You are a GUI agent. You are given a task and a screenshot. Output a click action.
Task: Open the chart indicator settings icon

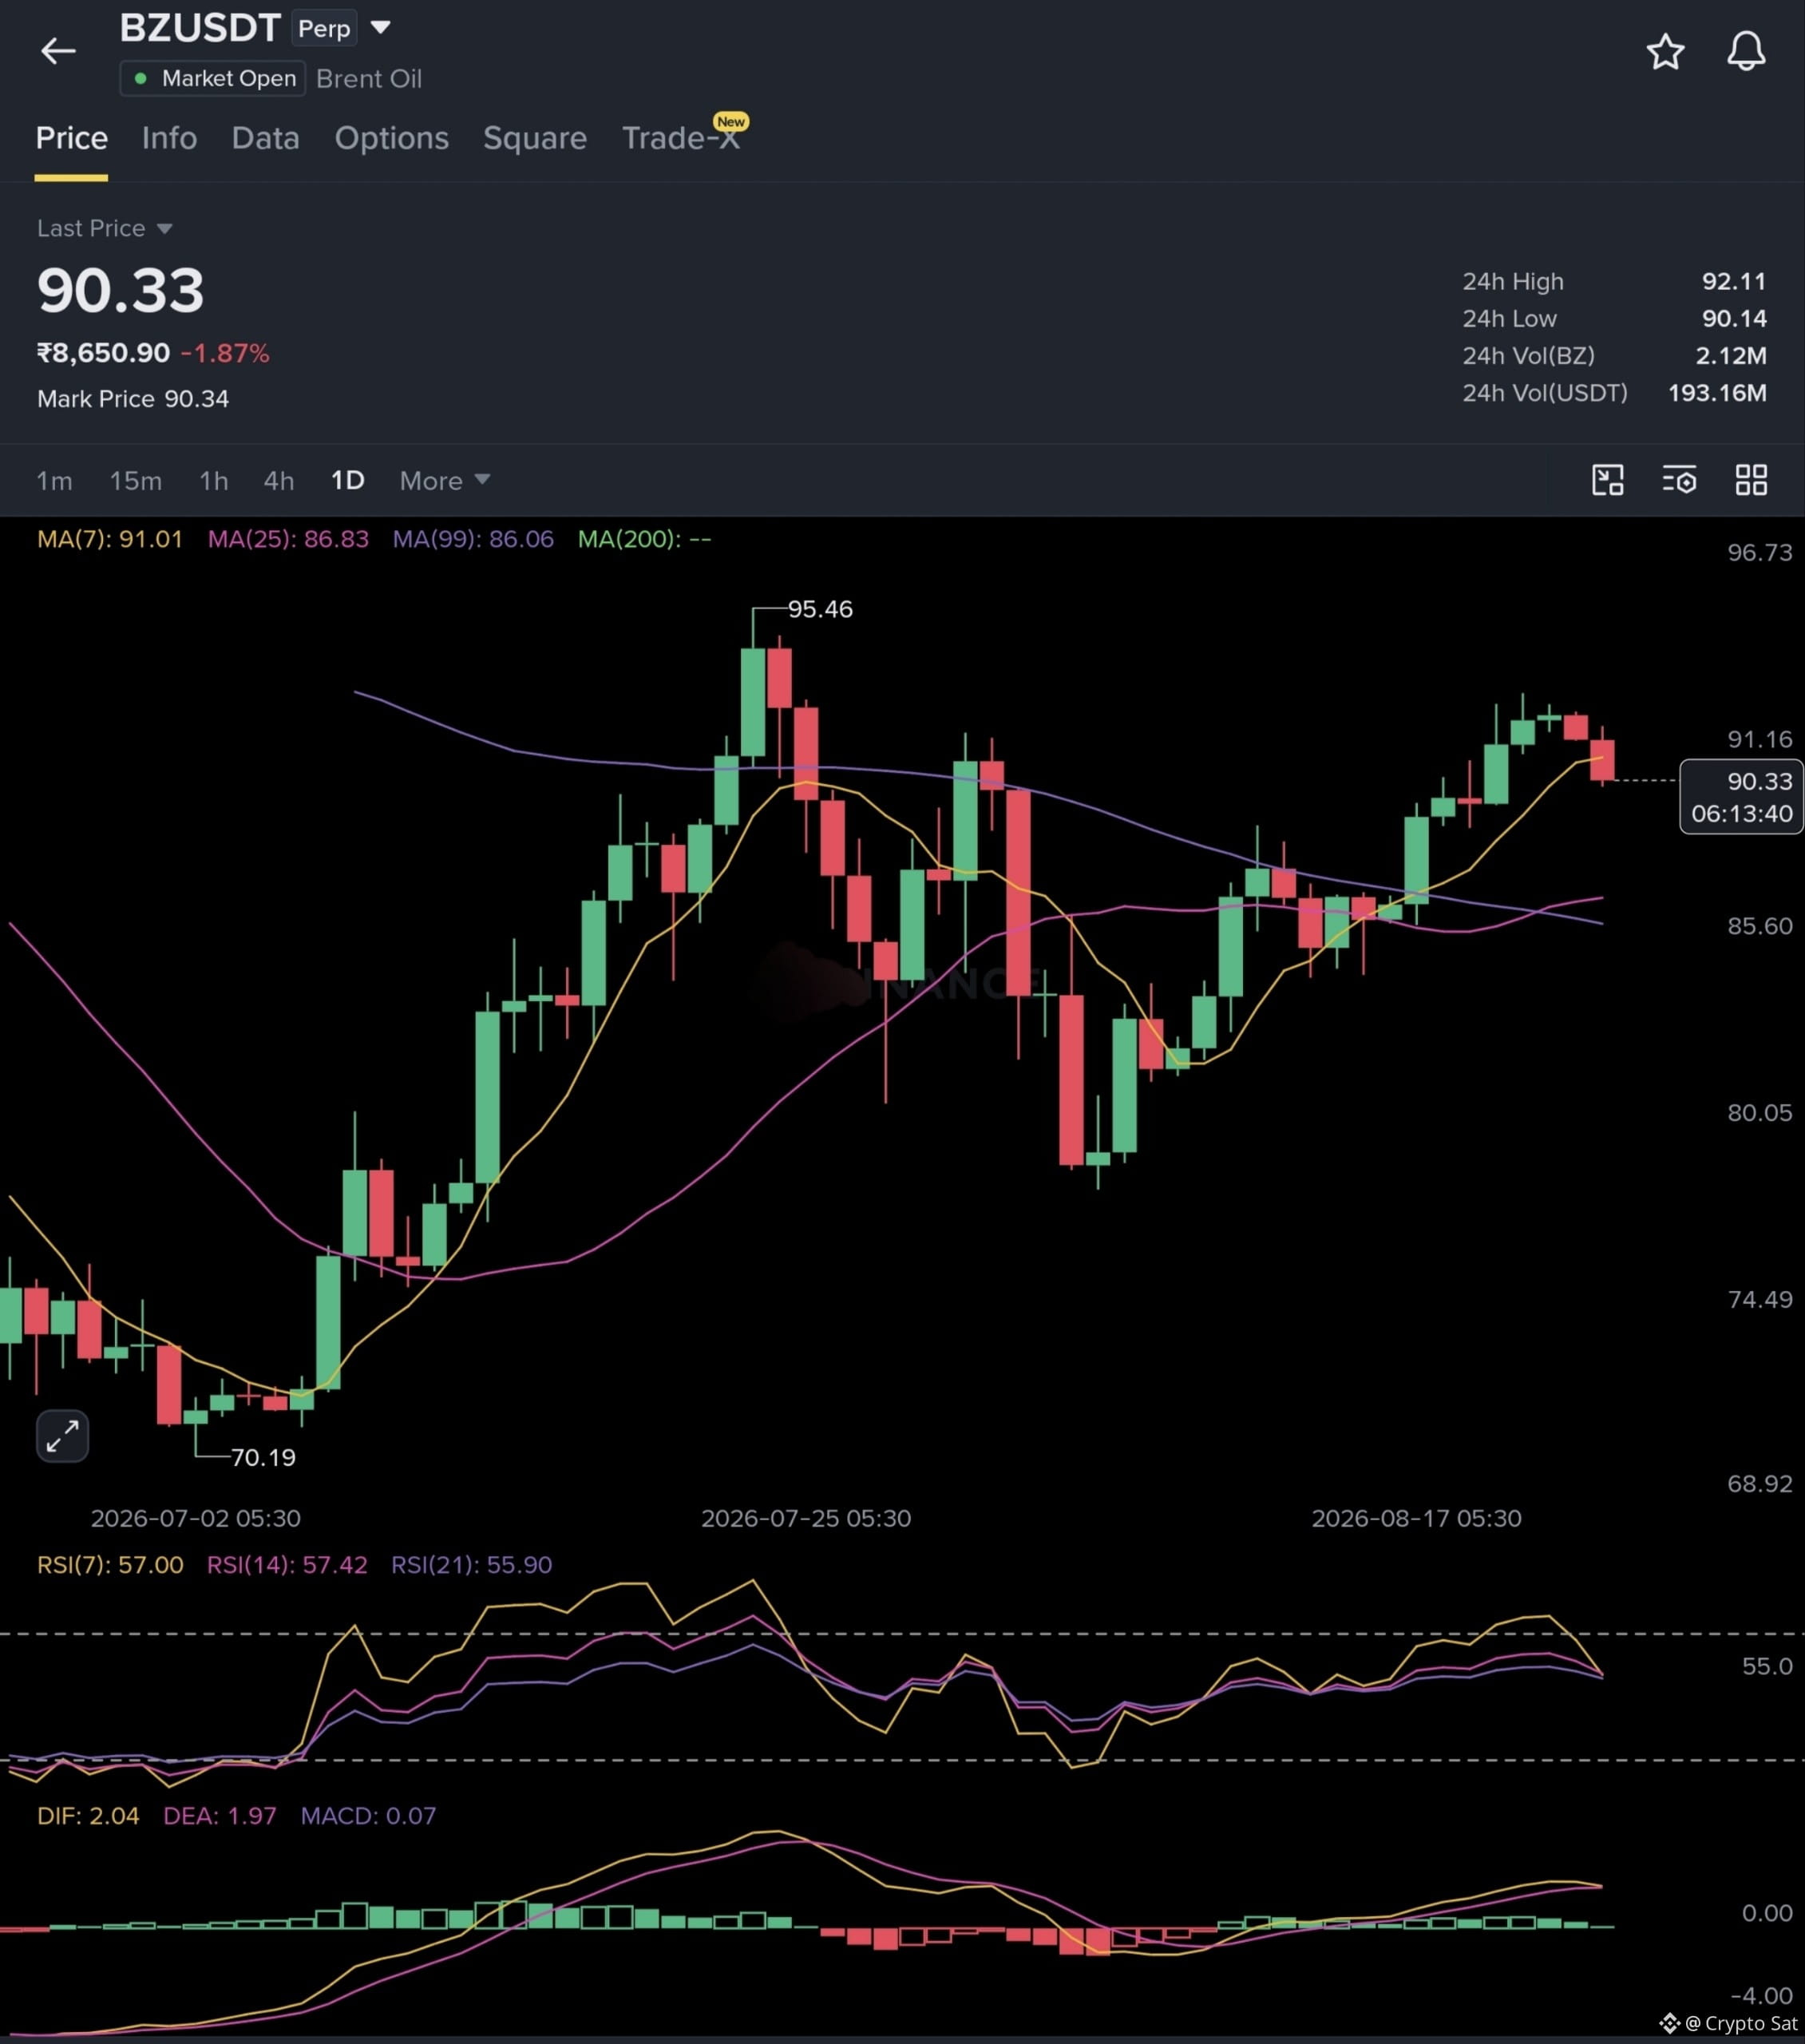[1679, 480]
